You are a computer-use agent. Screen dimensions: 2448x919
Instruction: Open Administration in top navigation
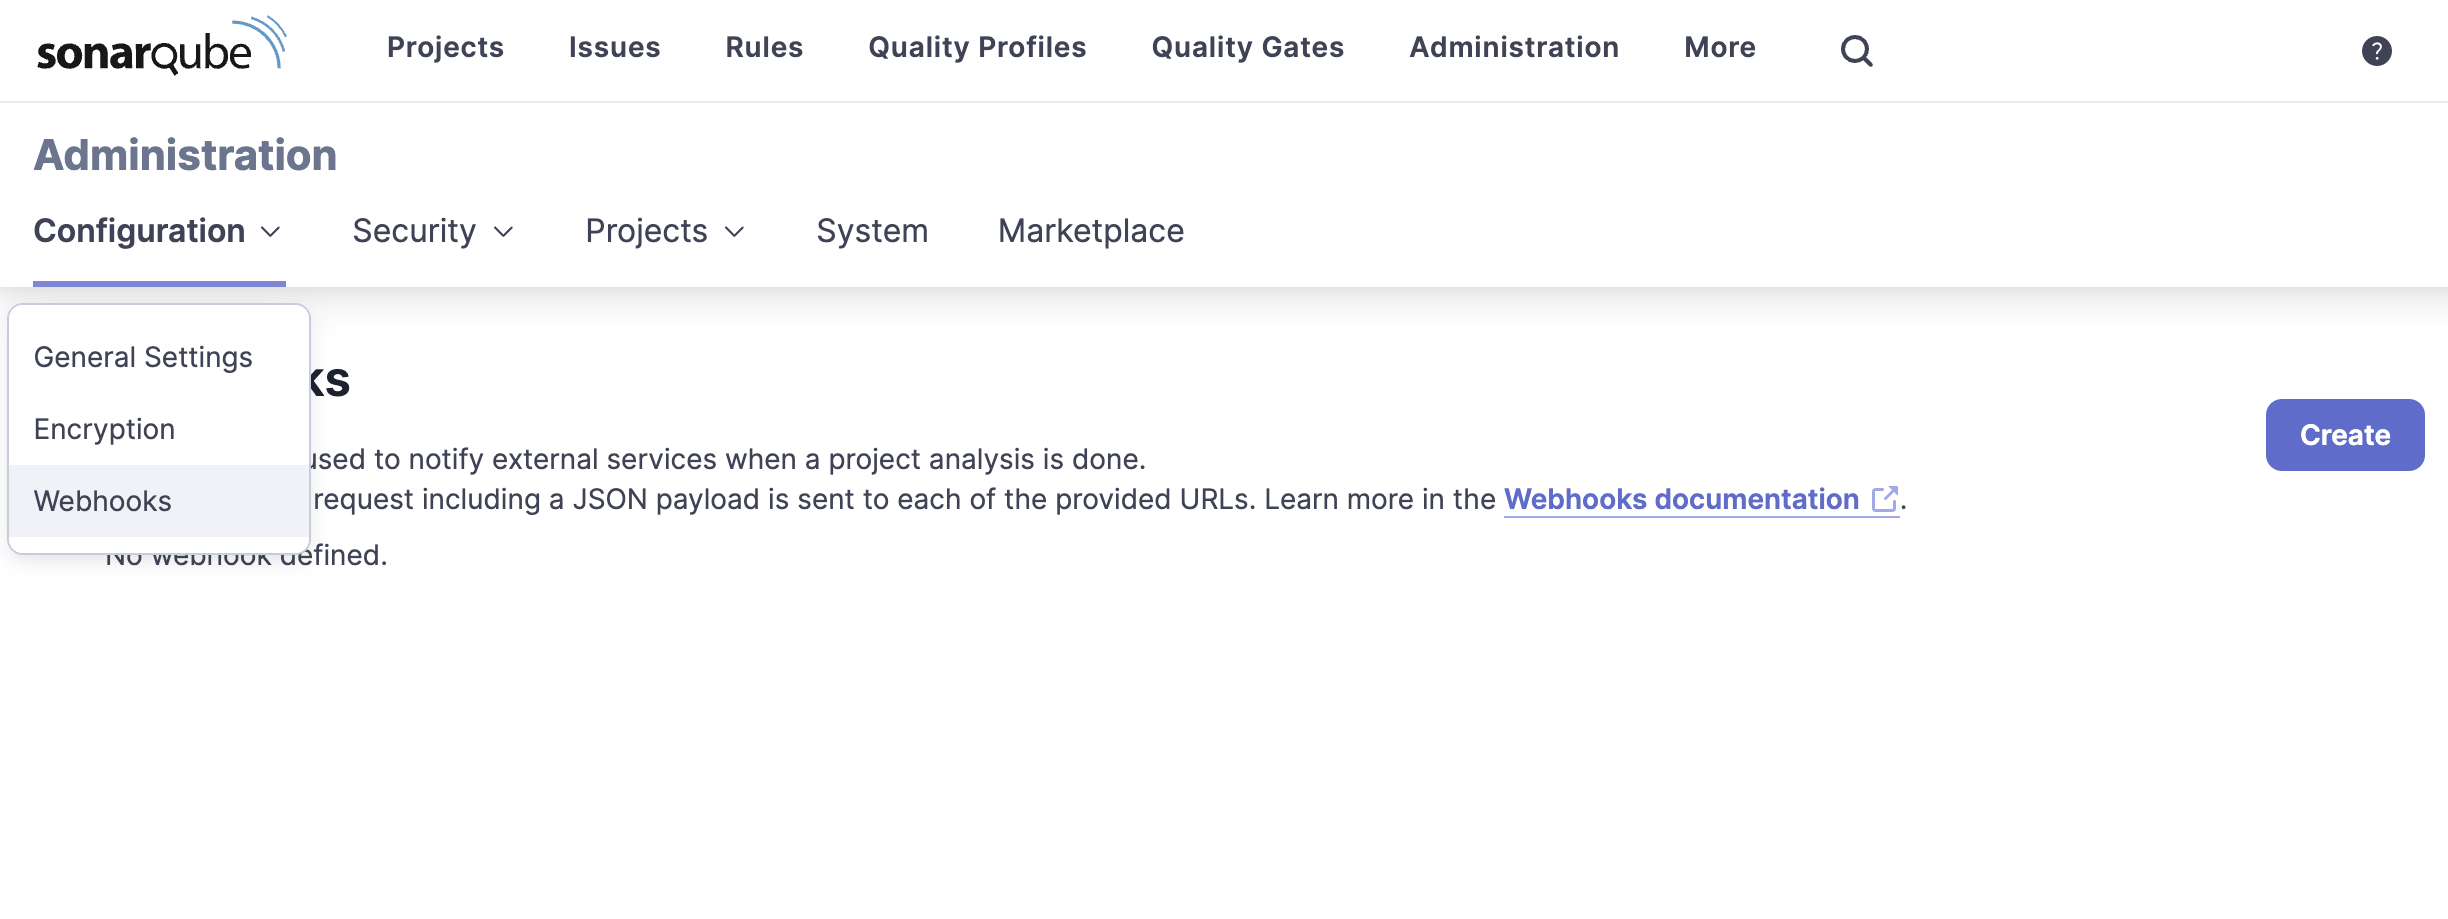tap(1514, 47)
